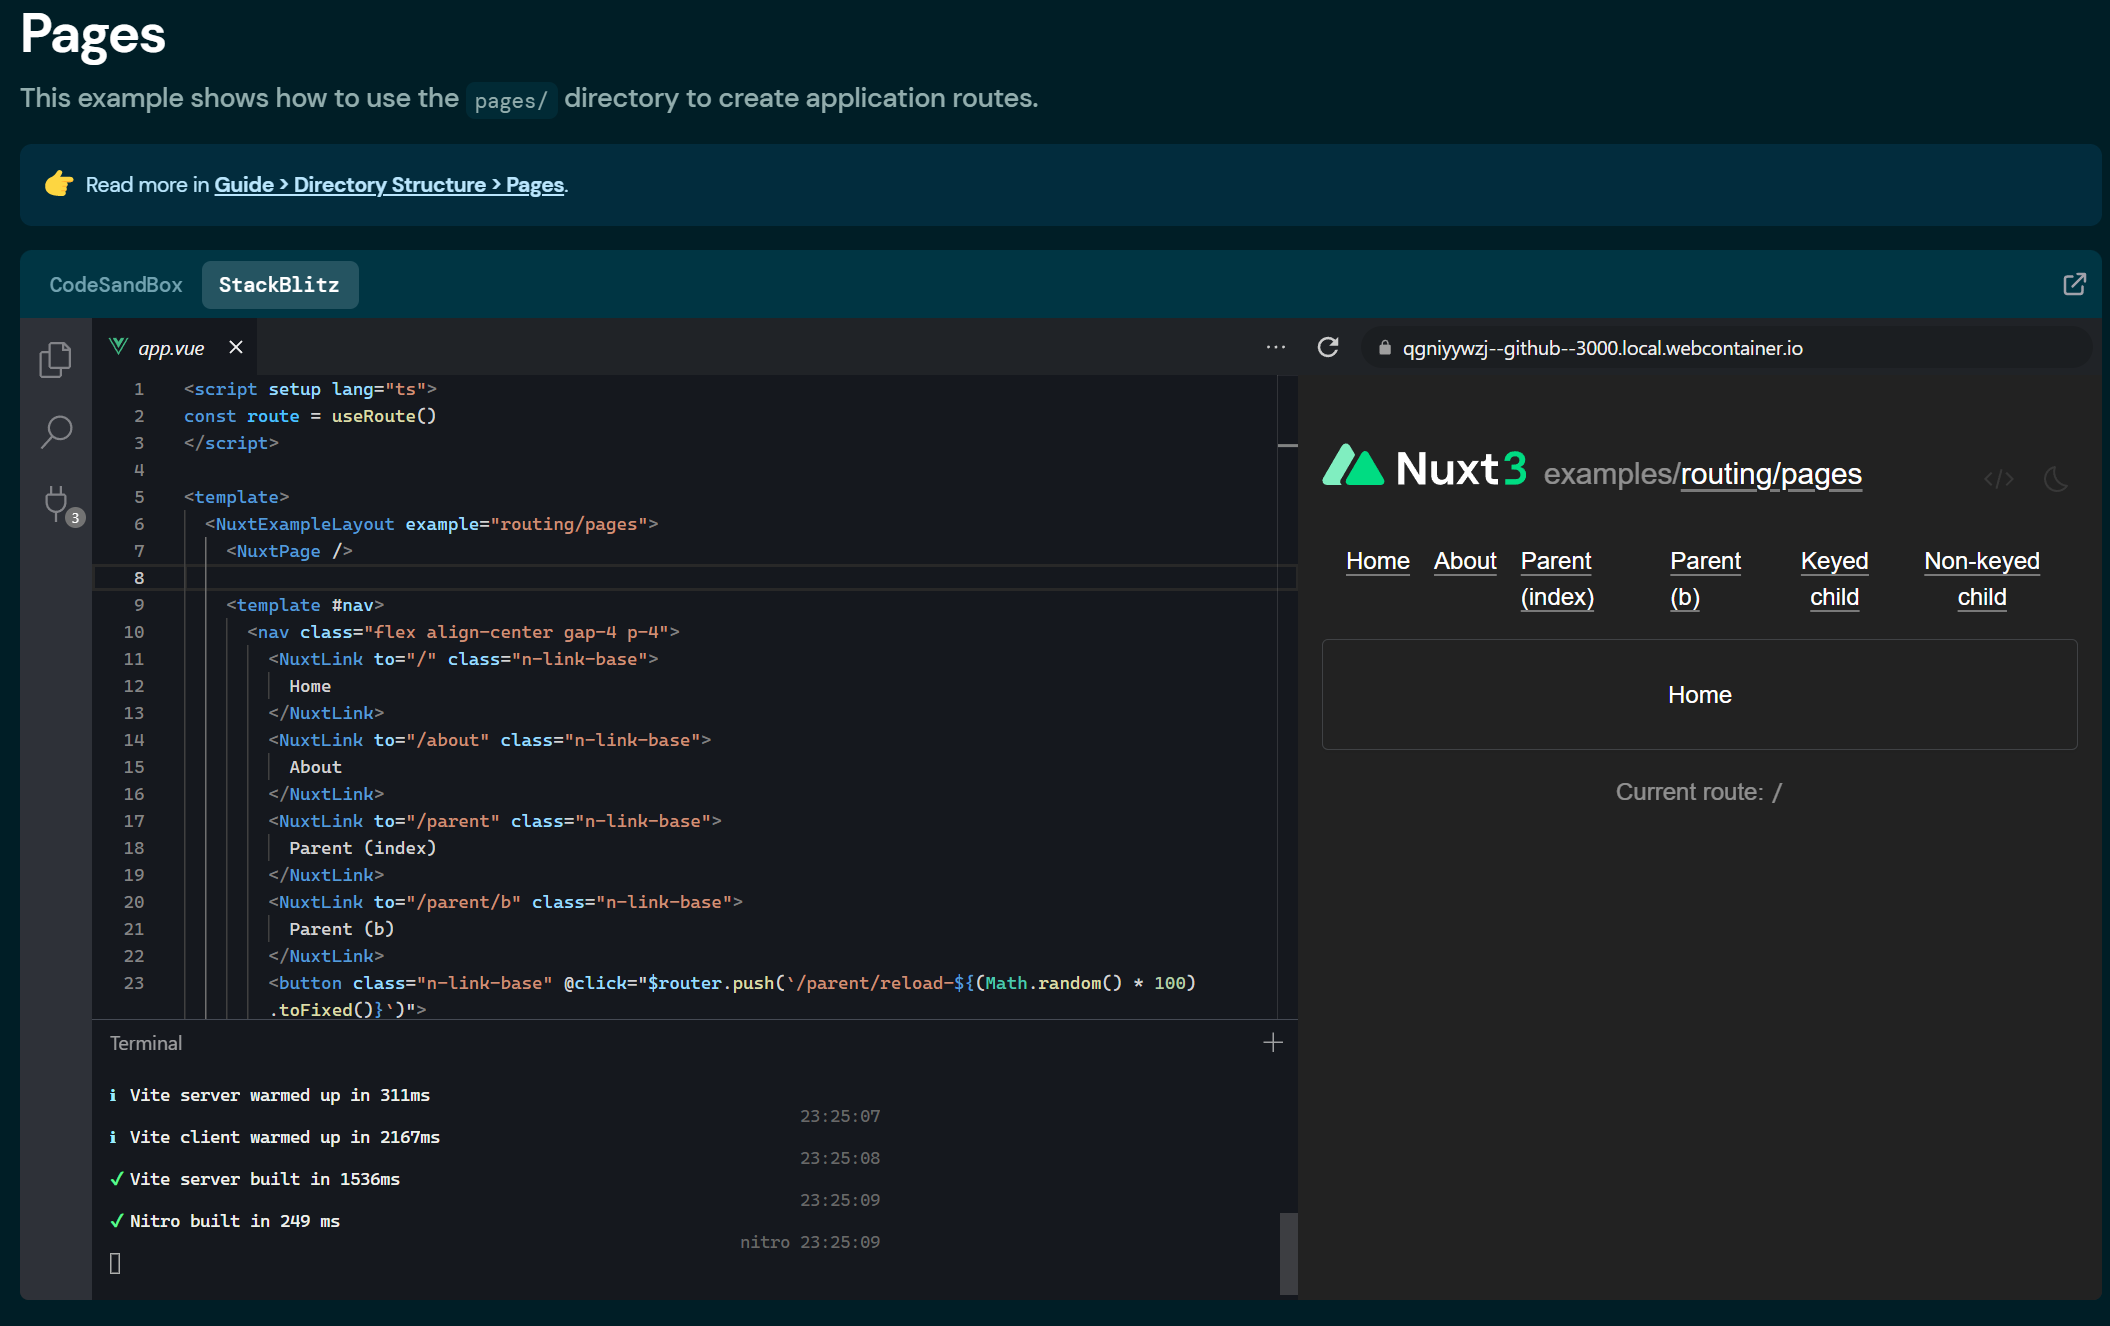The image size is (2110, 1326).
Task: Click the routing/pages link in the preview header
Action: (1770, 473)
